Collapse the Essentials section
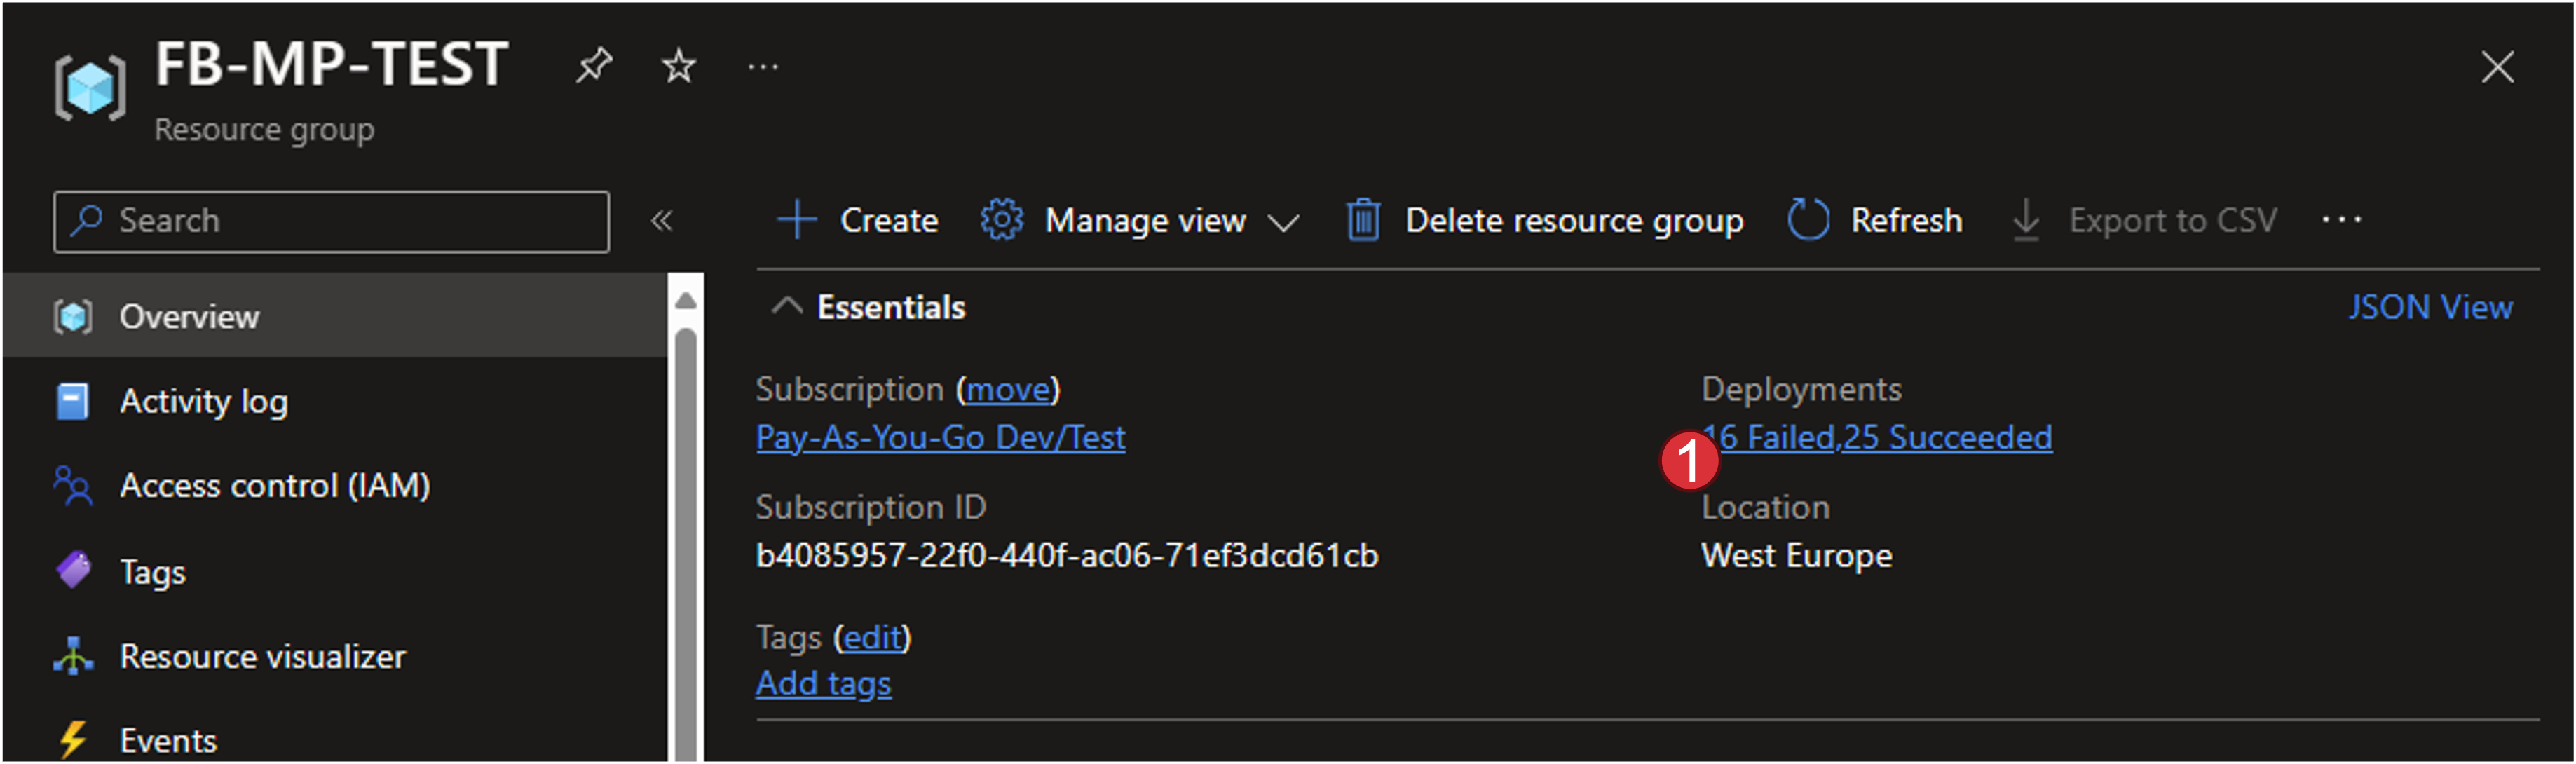This screenshot has width=2576, height=764. (787, 307)
